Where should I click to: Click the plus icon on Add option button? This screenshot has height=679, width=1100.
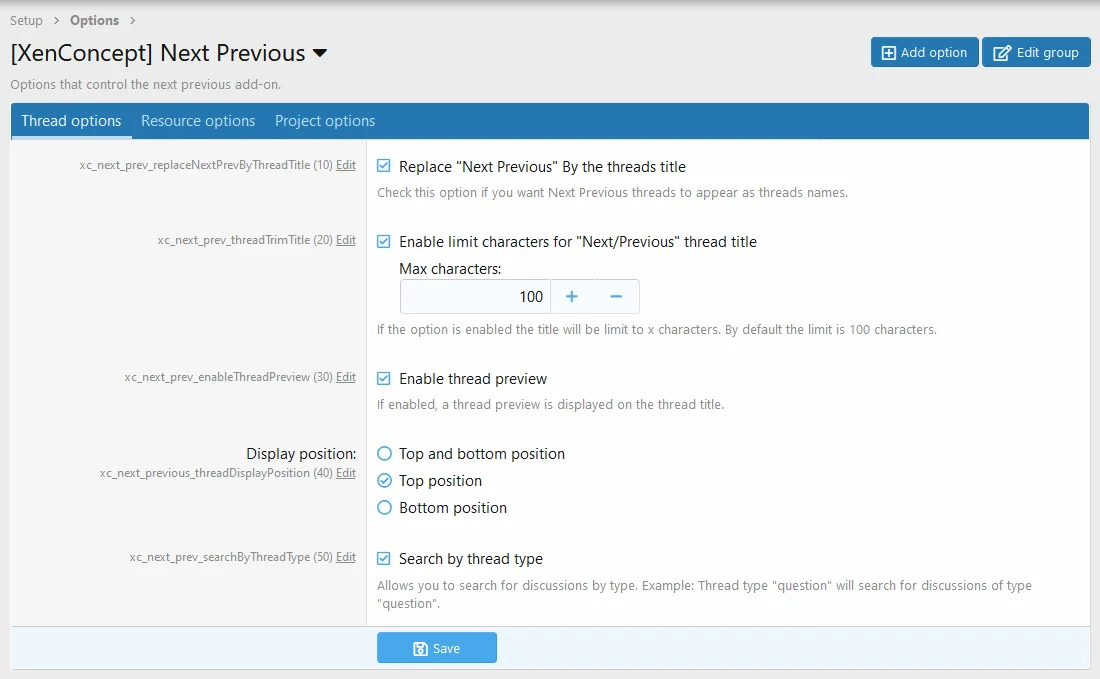point(886,51)
